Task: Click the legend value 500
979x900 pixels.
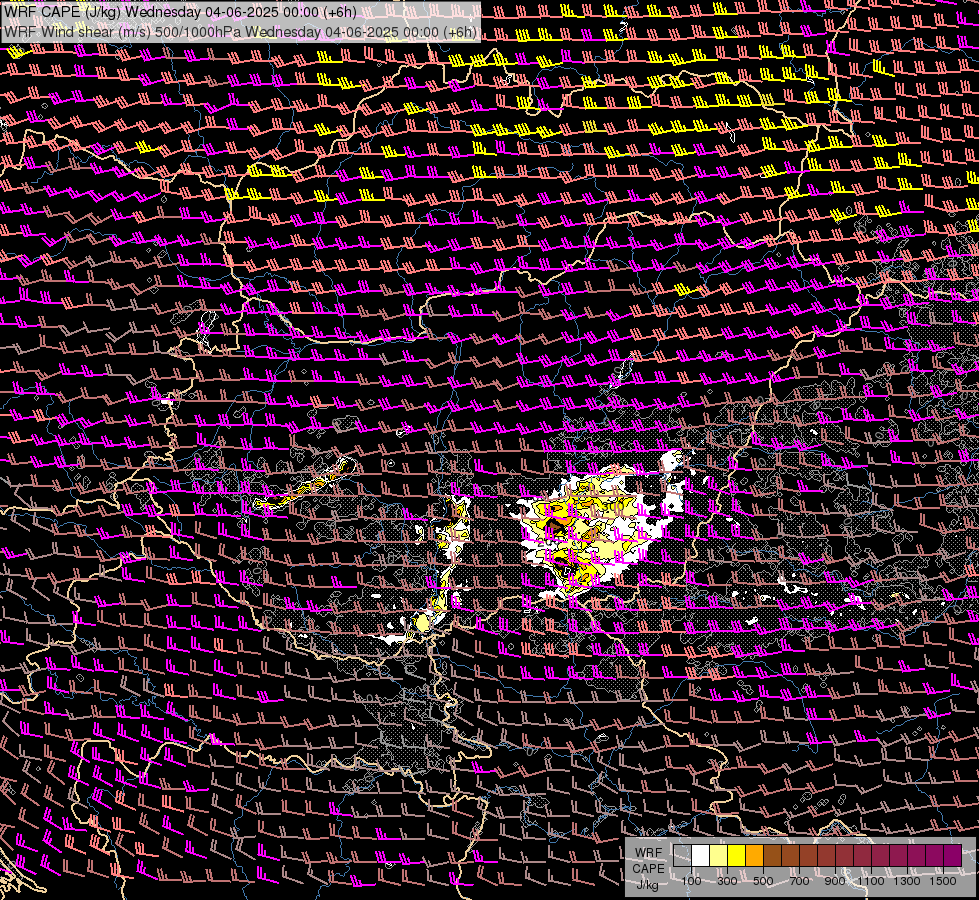Action: [x=763, y=881]
